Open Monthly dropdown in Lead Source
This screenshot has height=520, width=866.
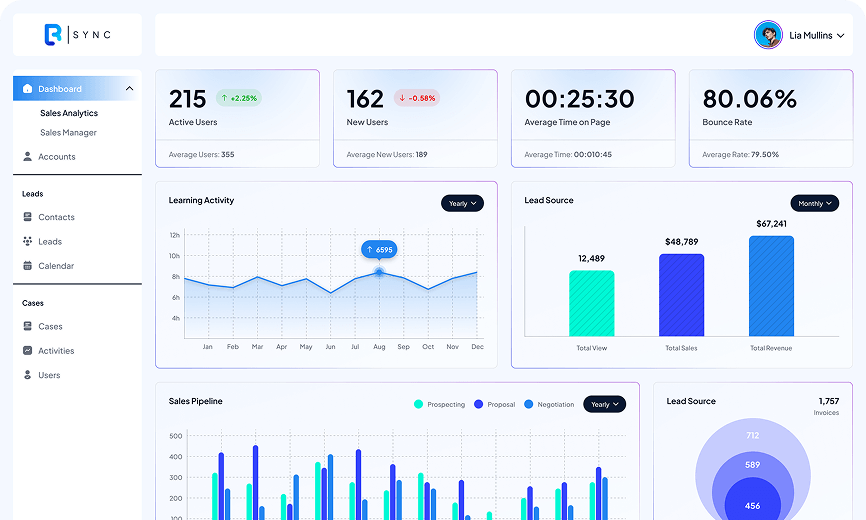coord(815,203)
